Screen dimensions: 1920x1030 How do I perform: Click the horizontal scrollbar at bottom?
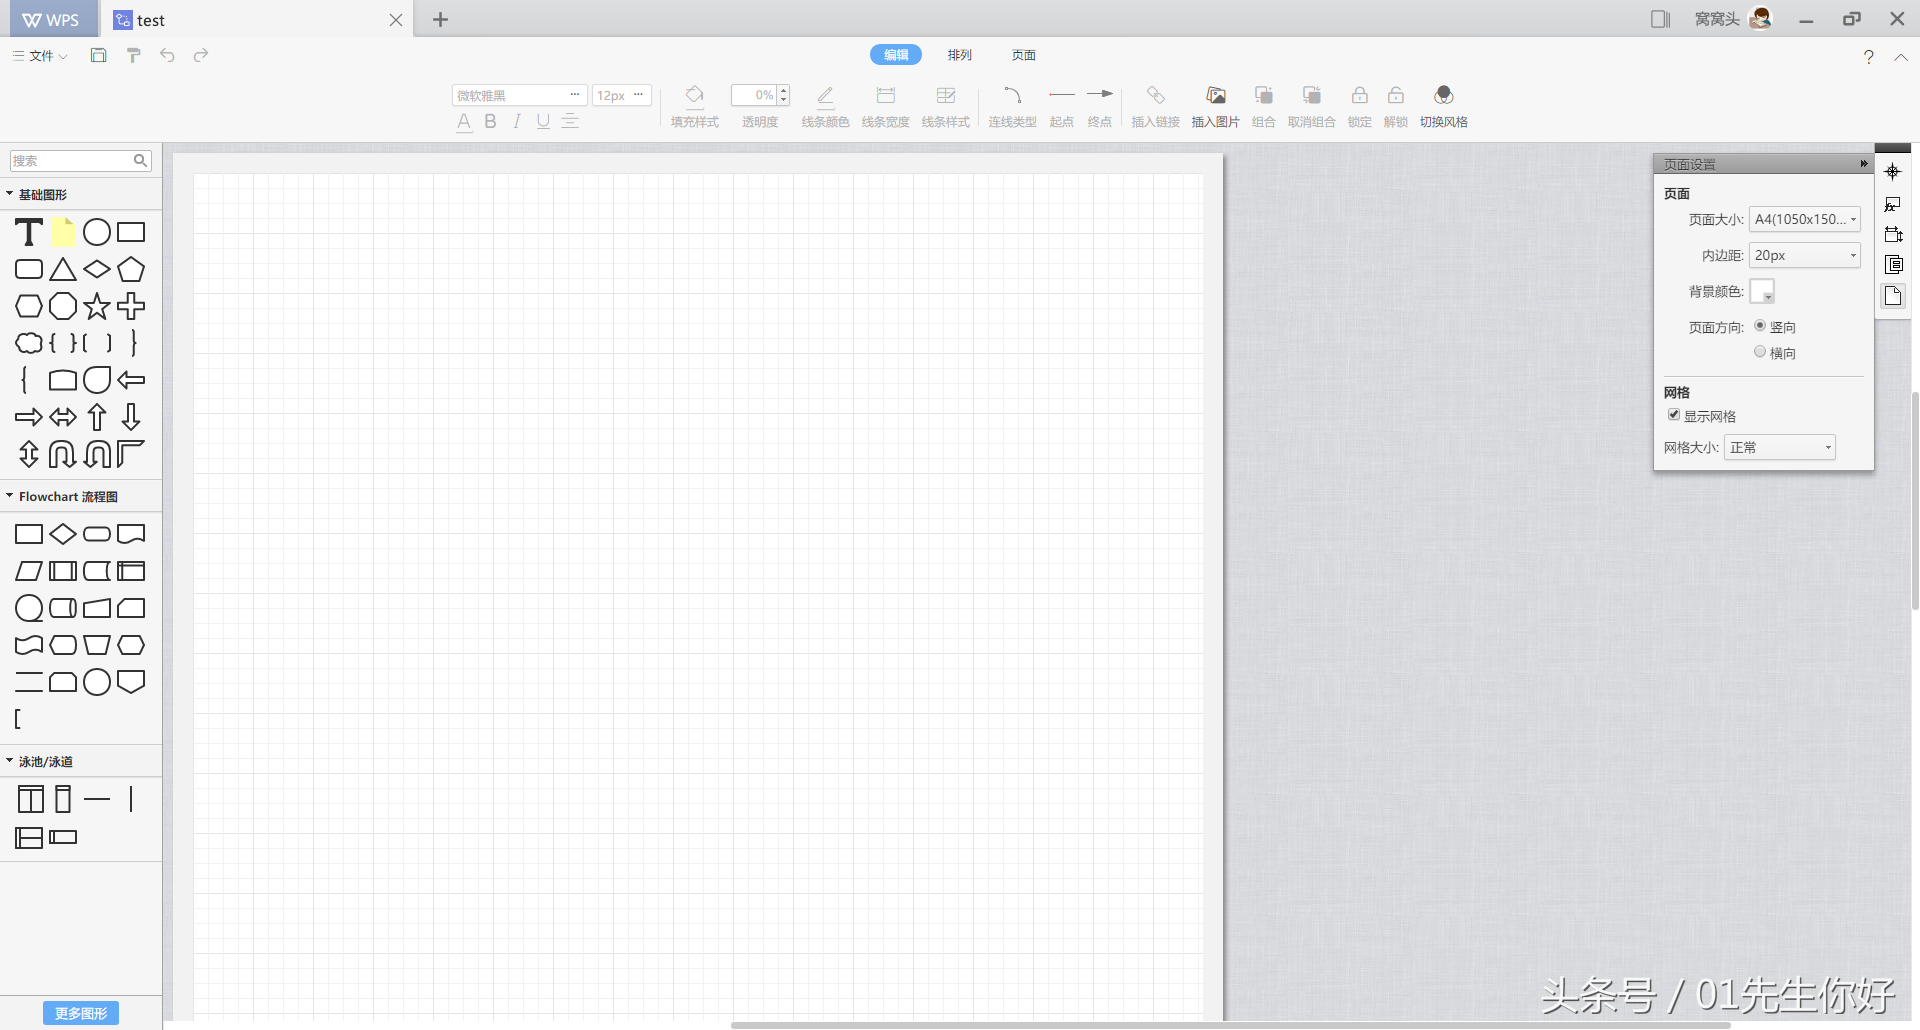click(x=1230, y=1025)
